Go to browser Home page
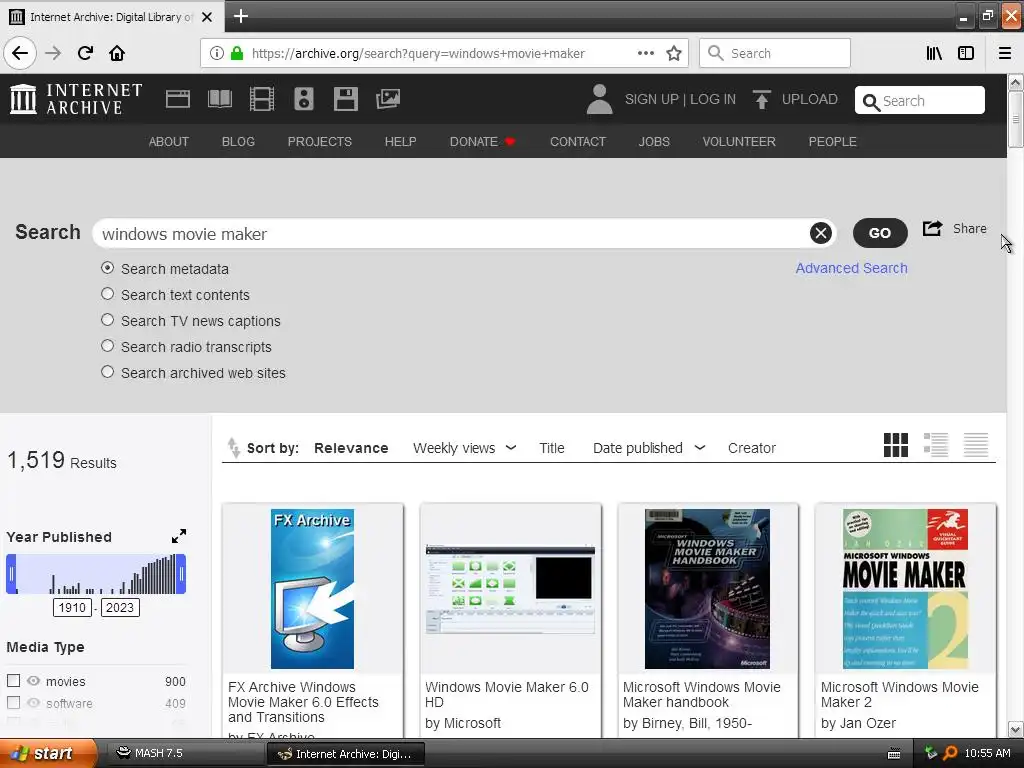 coord(117,53)
